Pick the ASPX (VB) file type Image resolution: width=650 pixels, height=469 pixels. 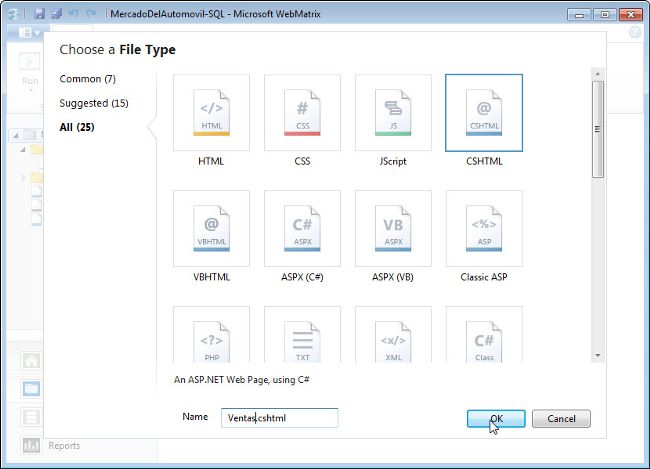pos(393,228)
